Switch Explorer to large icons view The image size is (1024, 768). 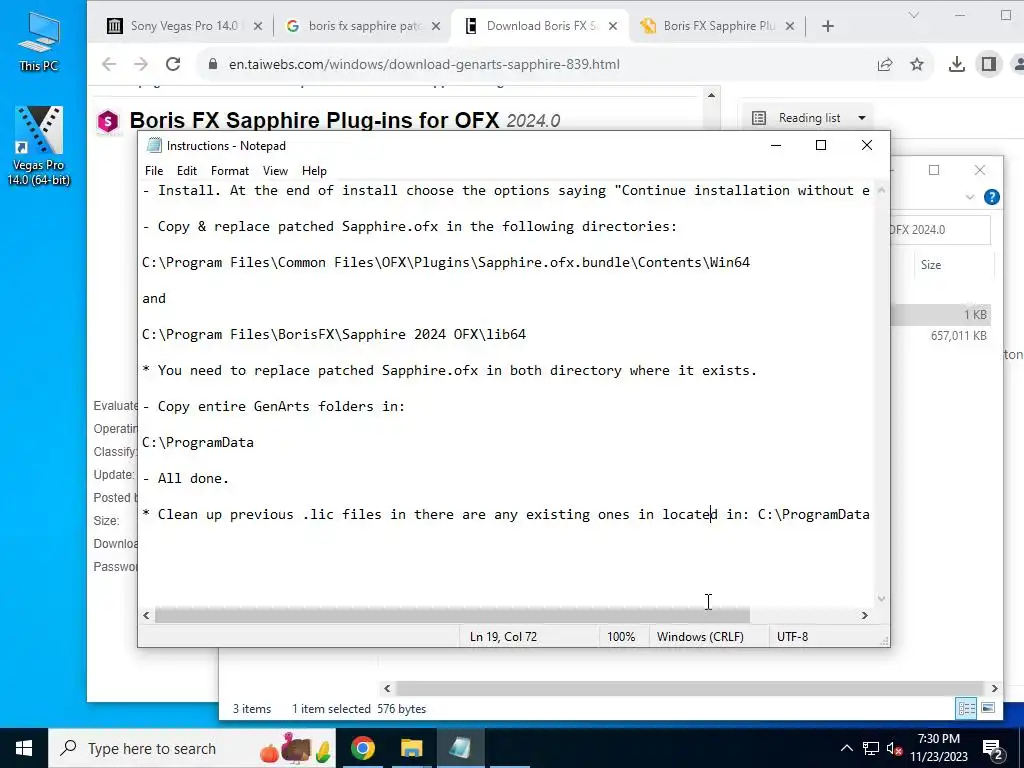coord(988,708)
